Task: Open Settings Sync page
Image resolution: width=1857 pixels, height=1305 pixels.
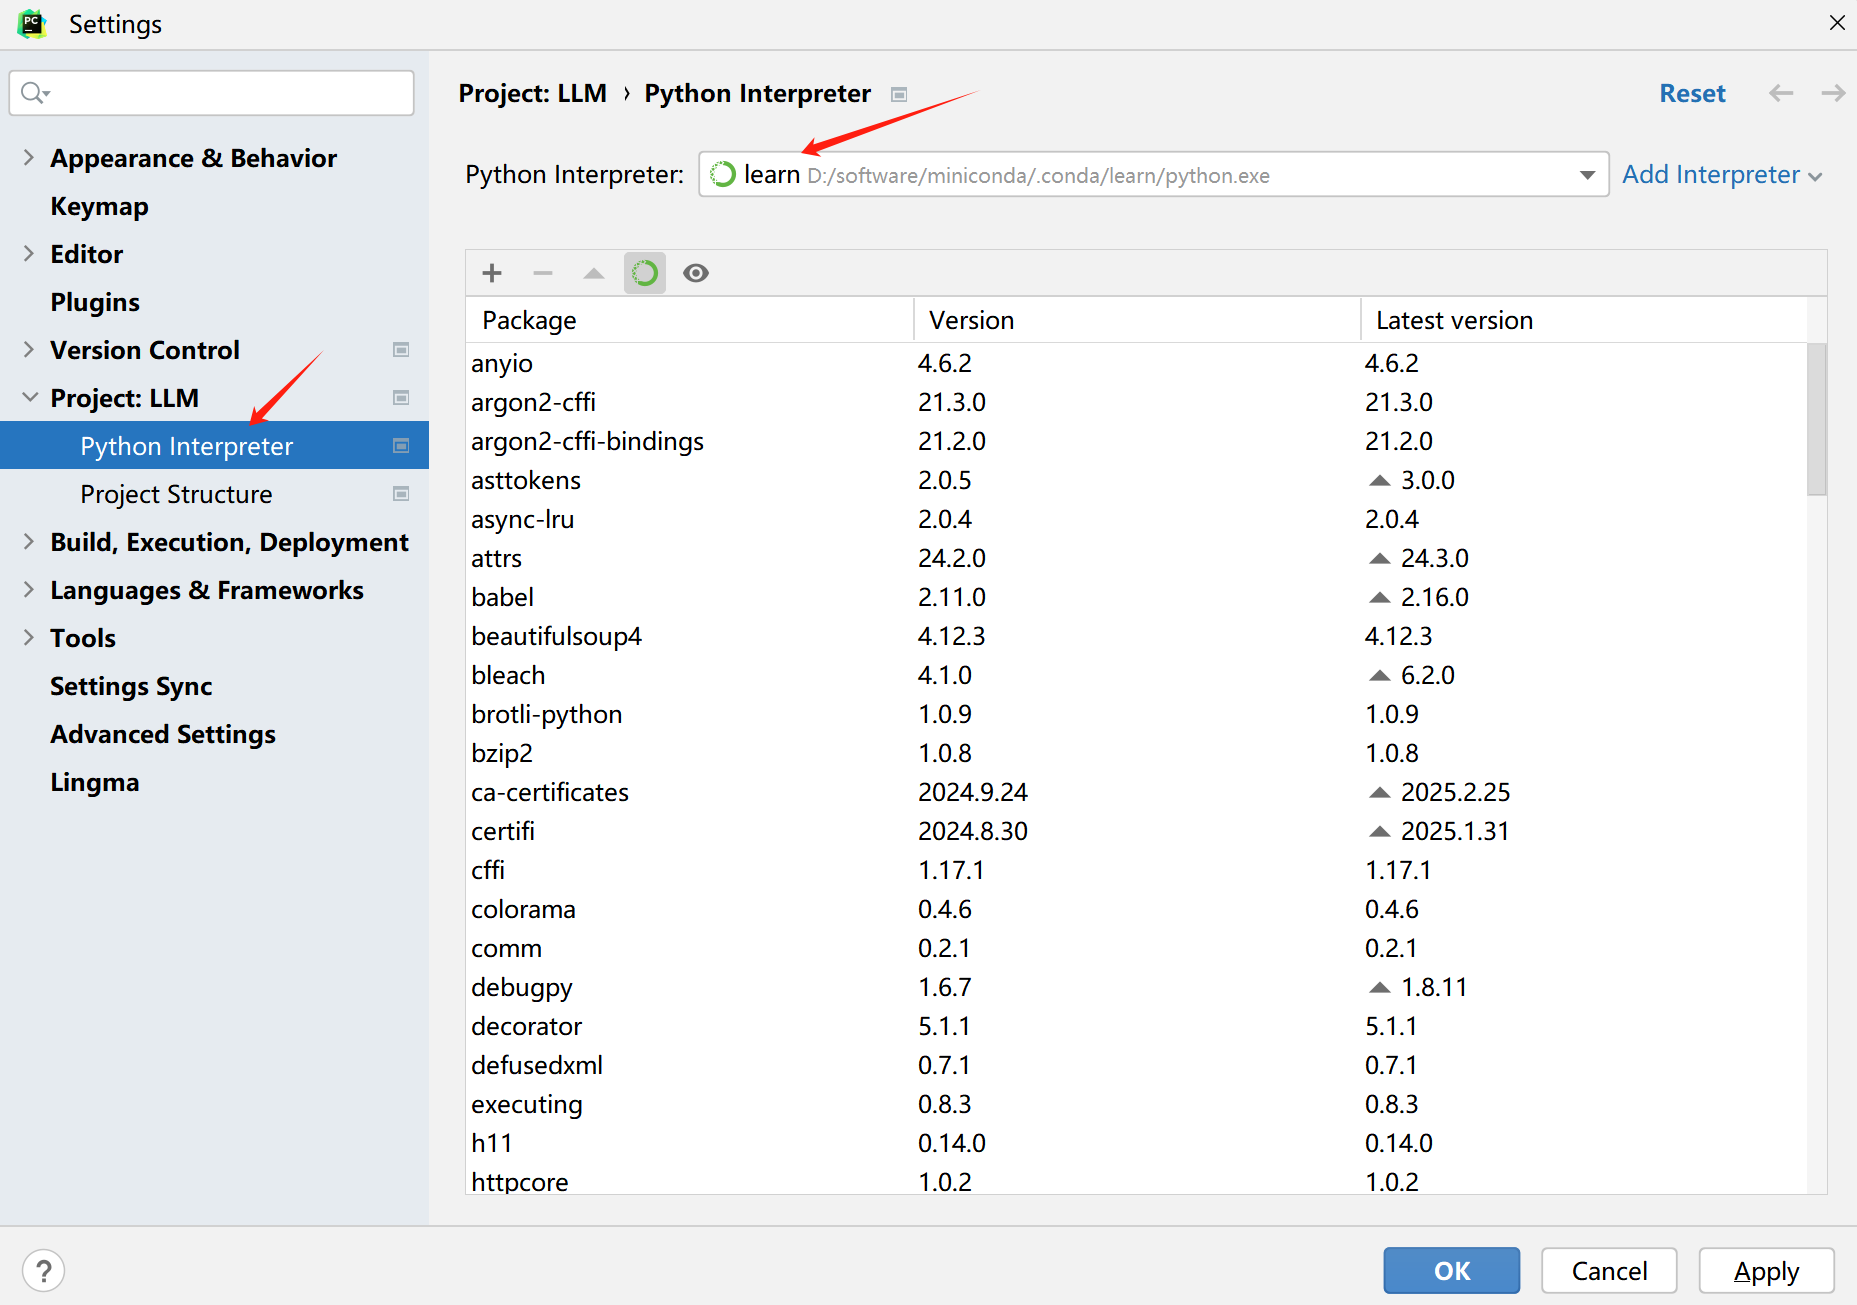Action: (131, 686)
